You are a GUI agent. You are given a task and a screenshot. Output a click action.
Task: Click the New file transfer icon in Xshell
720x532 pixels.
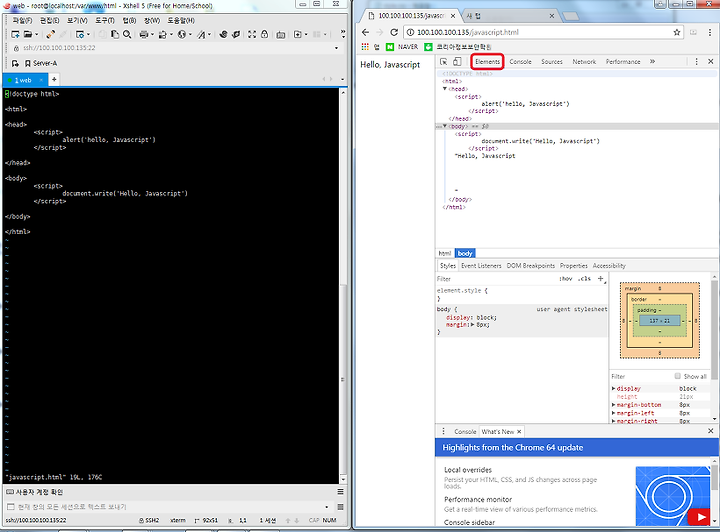[298, 34]
